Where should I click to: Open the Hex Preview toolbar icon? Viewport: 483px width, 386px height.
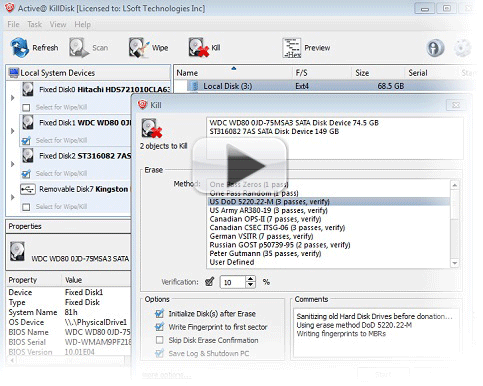click(x=292, y=48)
